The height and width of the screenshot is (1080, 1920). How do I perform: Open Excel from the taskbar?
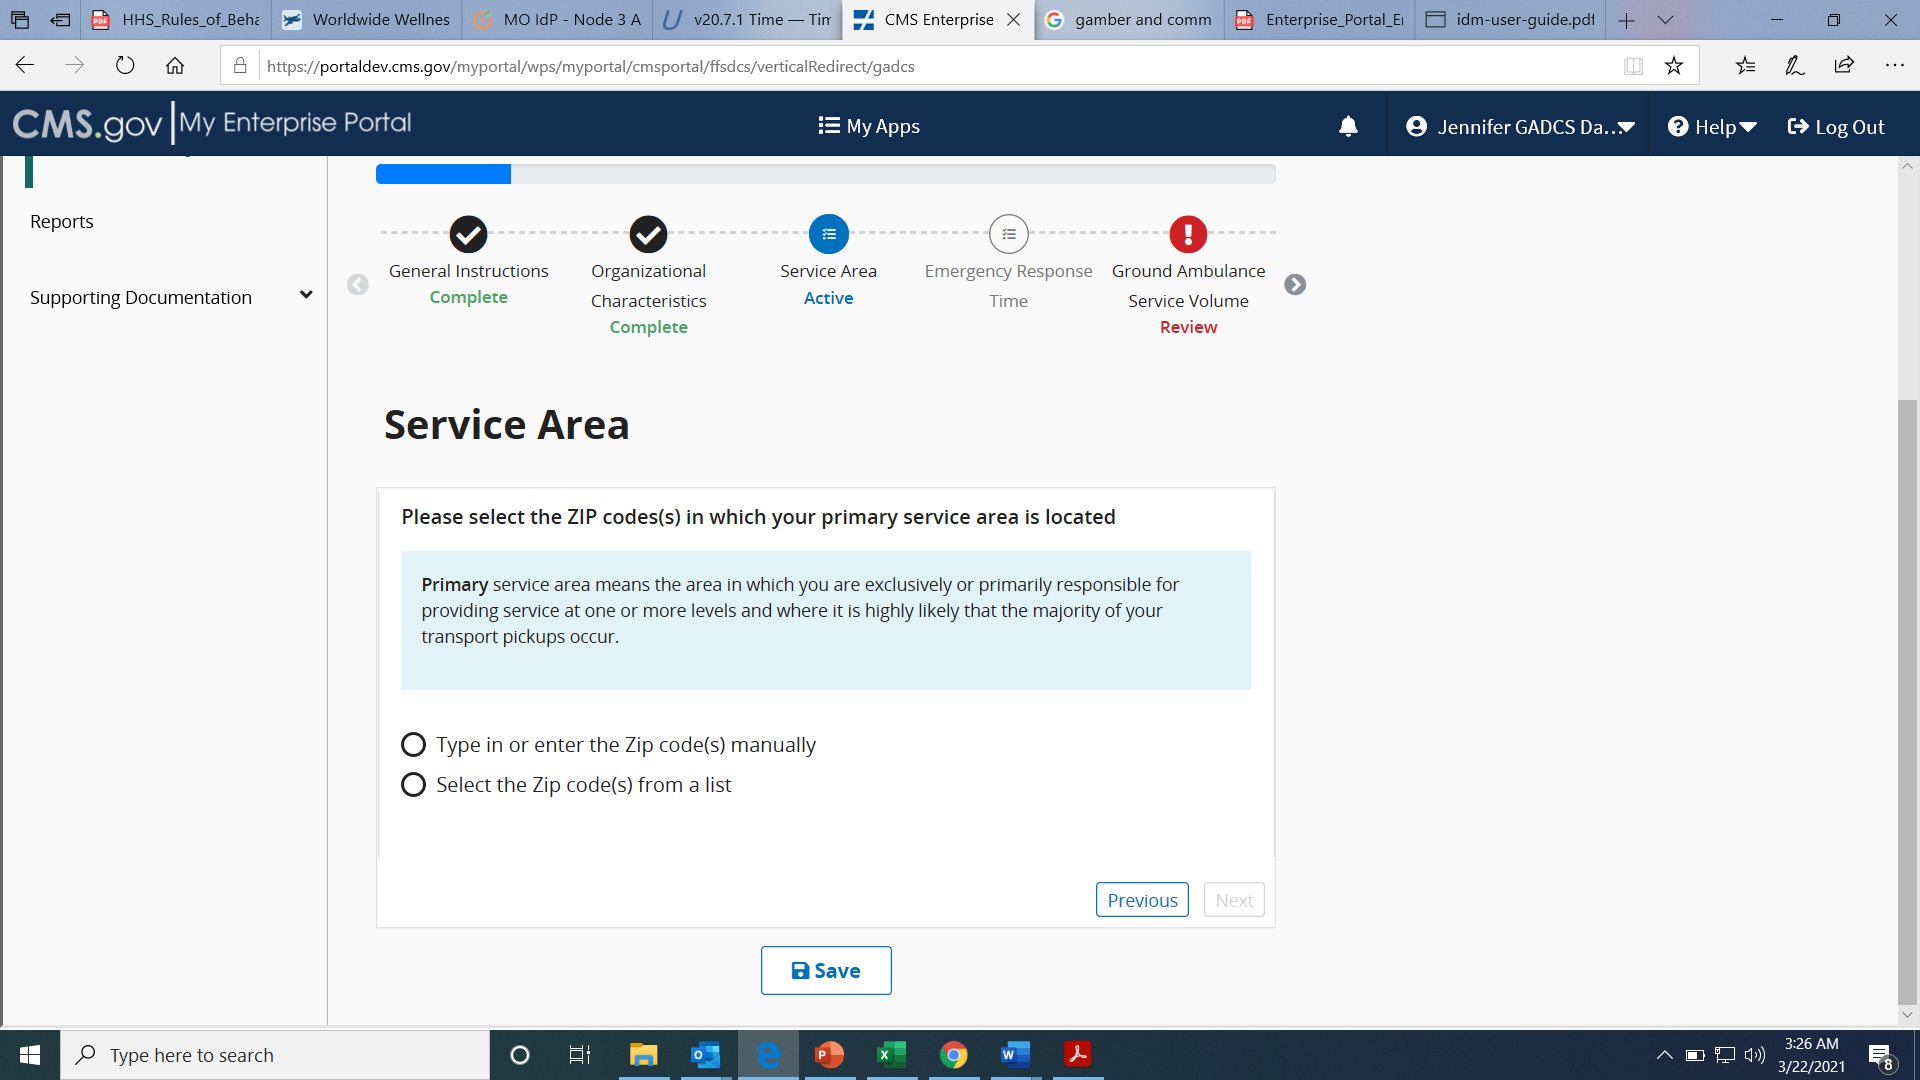pos(891,1055)
